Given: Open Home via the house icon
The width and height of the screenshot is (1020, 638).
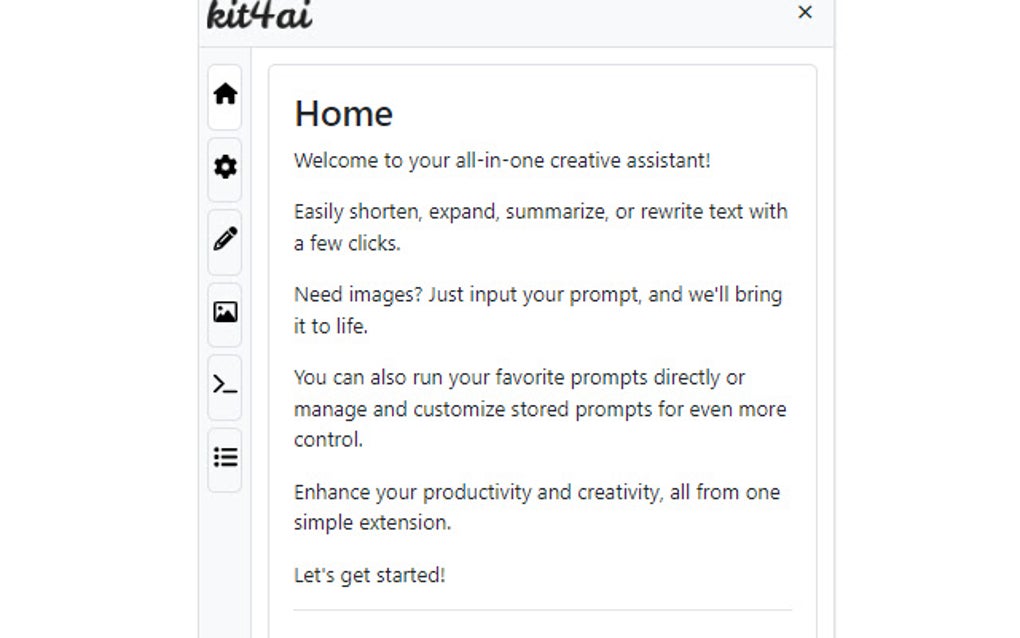Looking at the screenshot, I should click(224, 97).
